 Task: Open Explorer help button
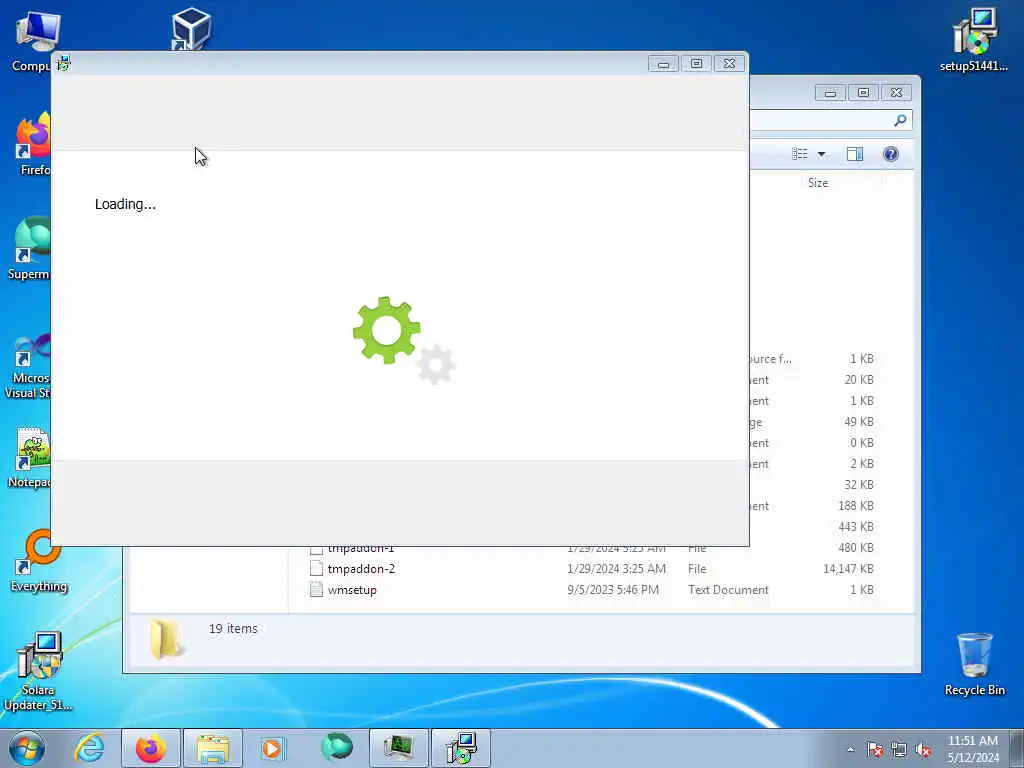(891, 154)
